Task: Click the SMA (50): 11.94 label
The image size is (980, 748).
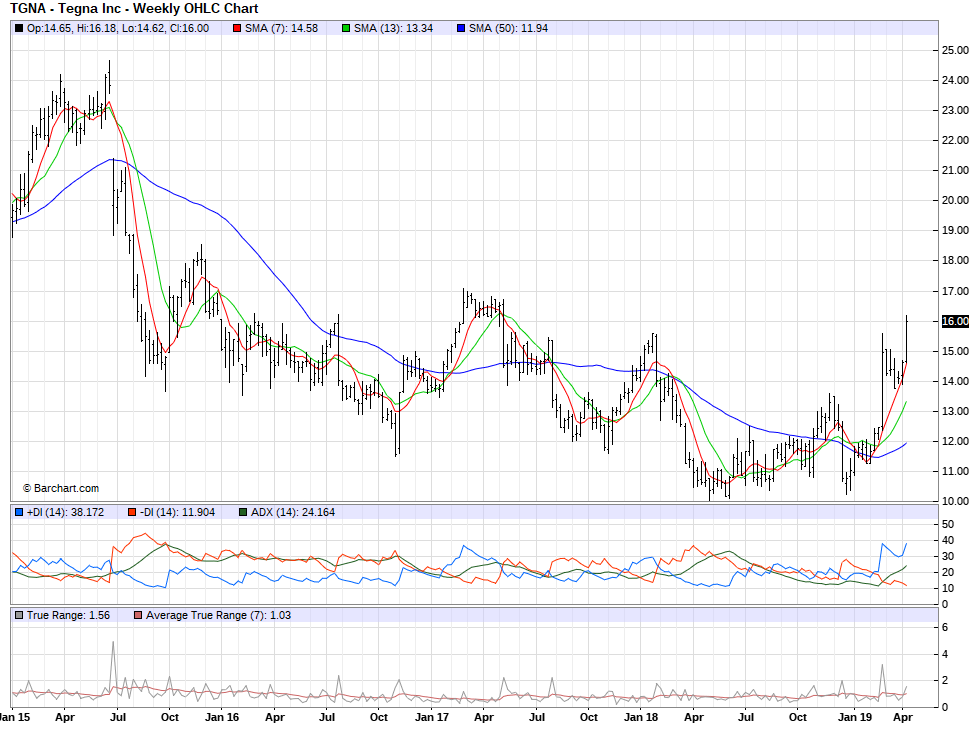Action: [508, 28]
